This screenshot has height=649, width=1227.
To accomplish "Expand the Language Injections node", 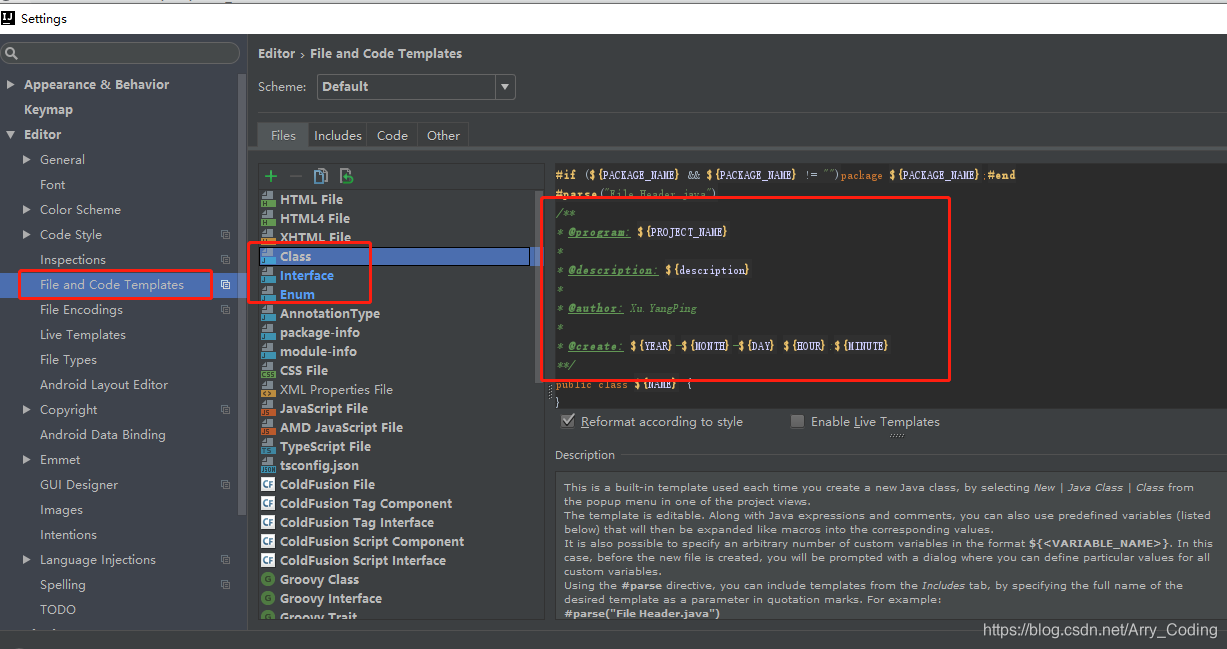I will (27, 560).
